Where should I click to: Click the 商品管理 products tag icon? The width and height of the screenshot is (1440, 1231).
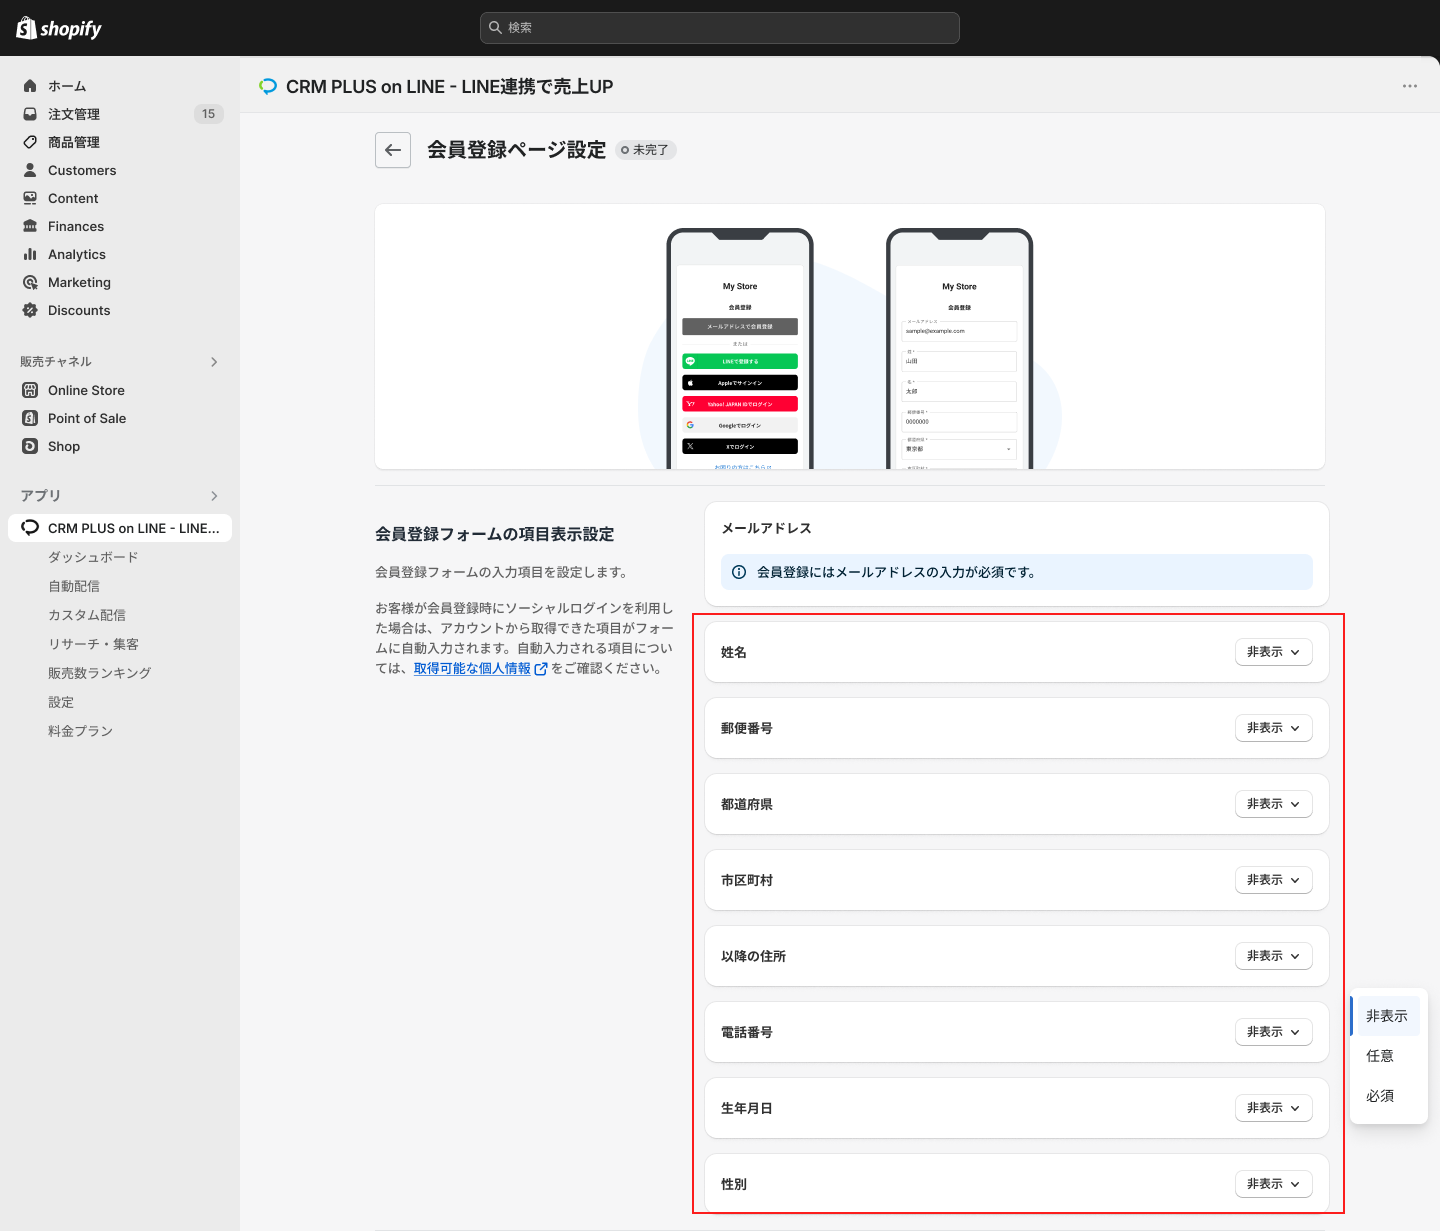[x=30, y=142]
